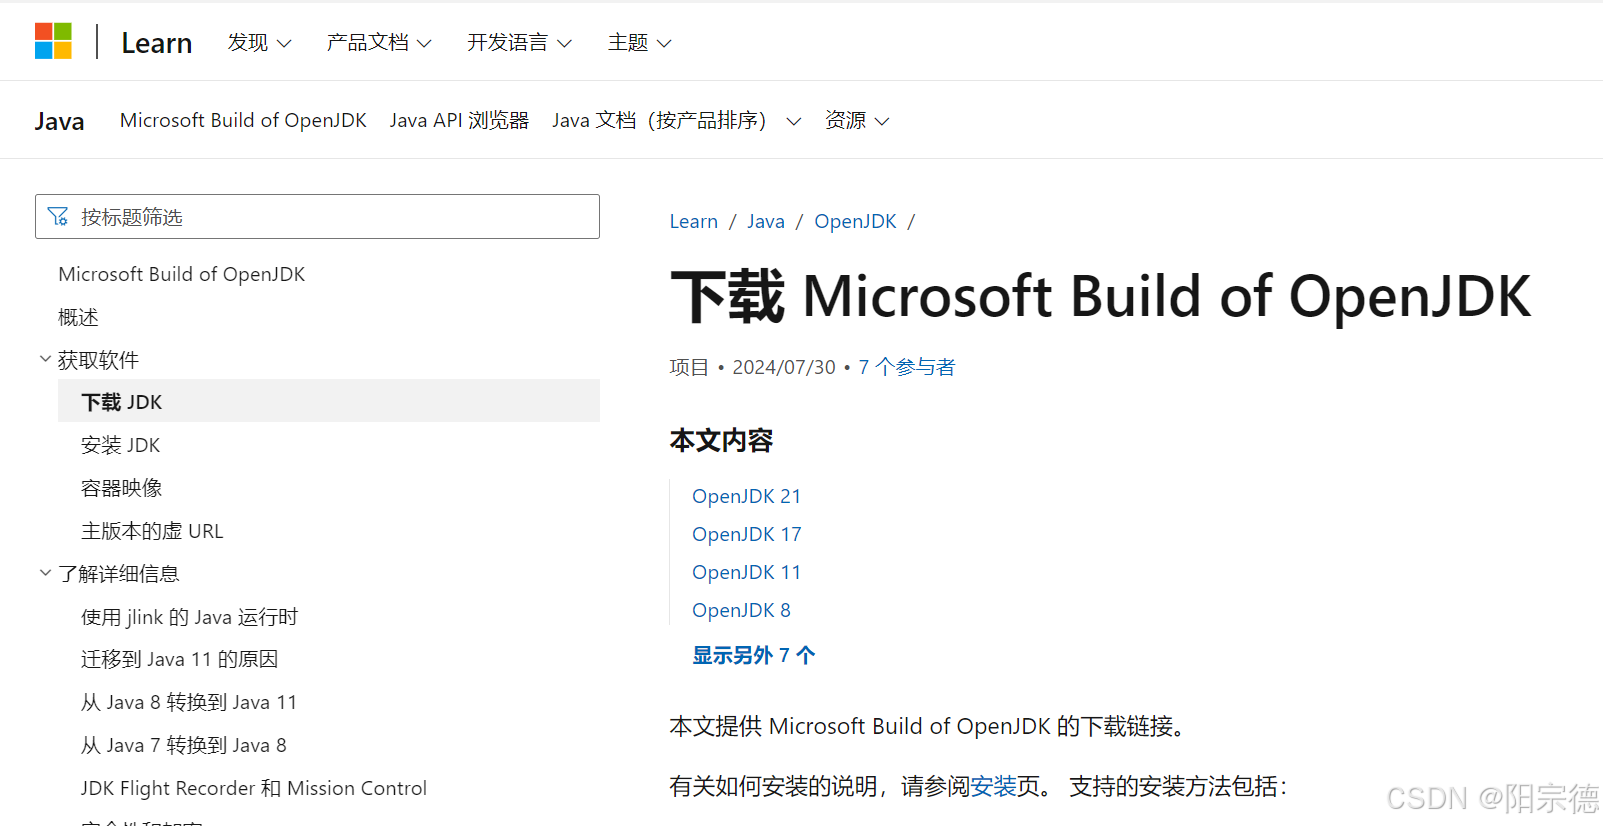This screenshot has width=1603, height=826.
Task: Expand Java 文档 (按产品排序) dropdown
Action: [x=676, y=120]
